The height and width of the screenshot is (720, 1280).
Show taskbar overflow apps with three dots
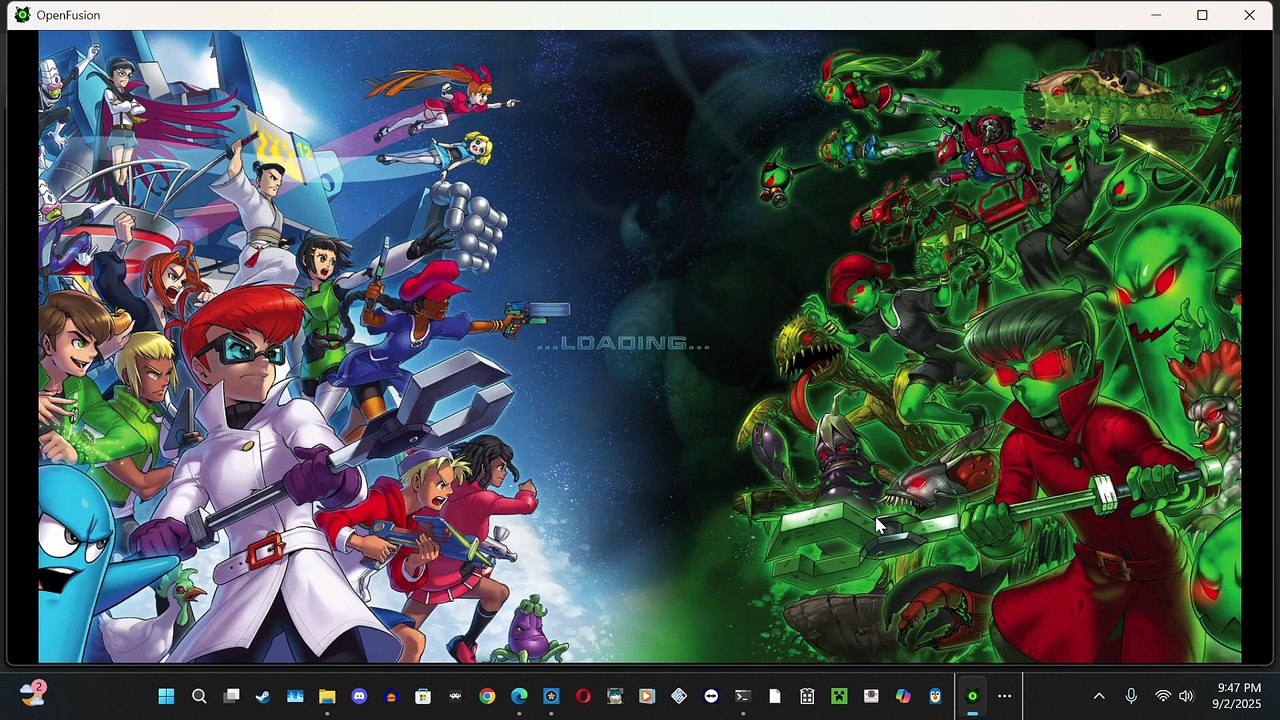(1005, 696)
